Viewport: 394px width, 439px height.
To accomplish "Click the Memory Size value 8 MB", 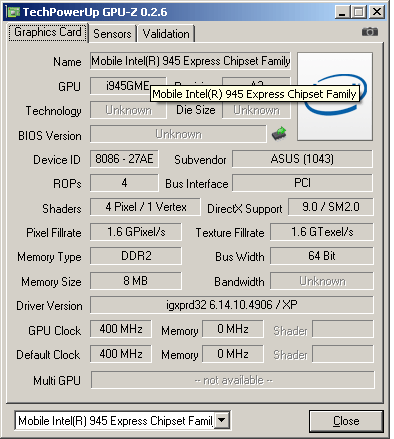I will tap(136, 281).
